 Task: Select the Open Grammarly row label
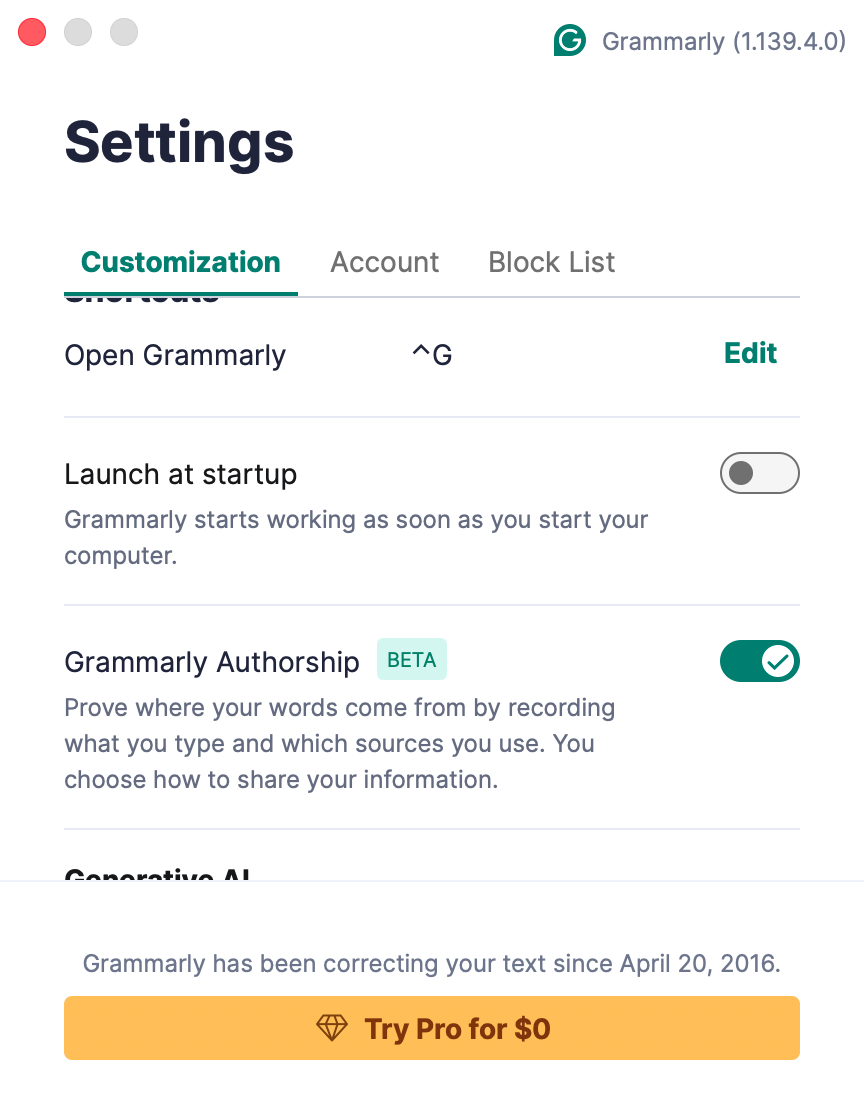[175, 354]
